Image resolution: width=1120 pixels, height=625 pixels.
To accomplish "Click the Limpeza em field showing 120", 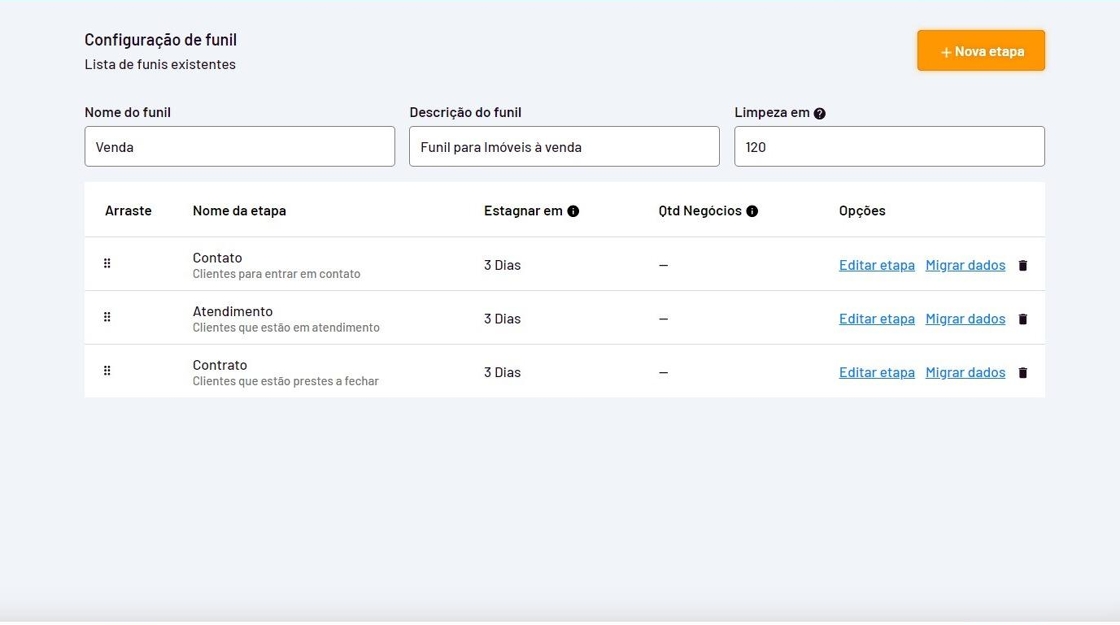I will 889,147.
